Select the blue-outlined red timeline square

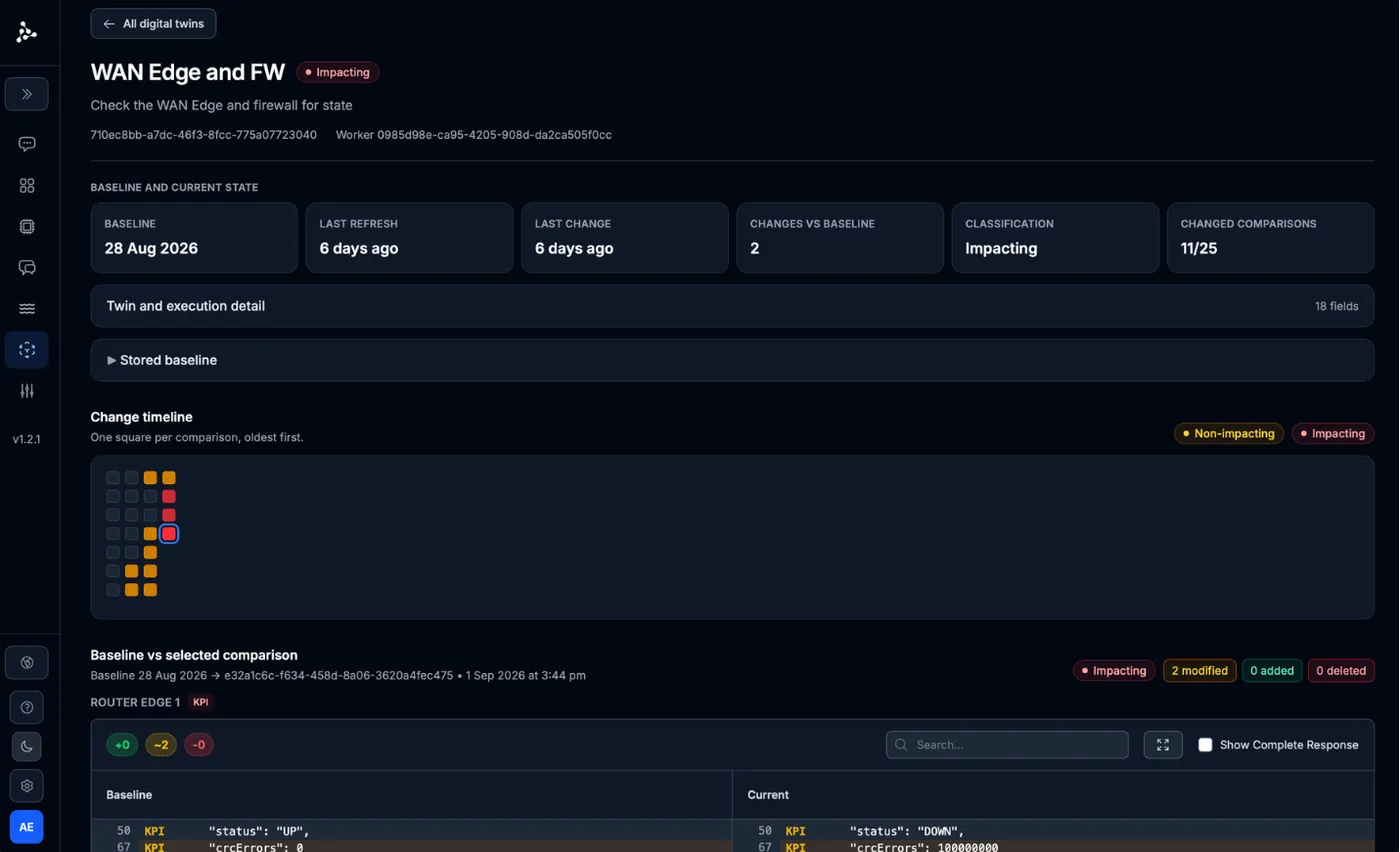click(x=169, y=534)
